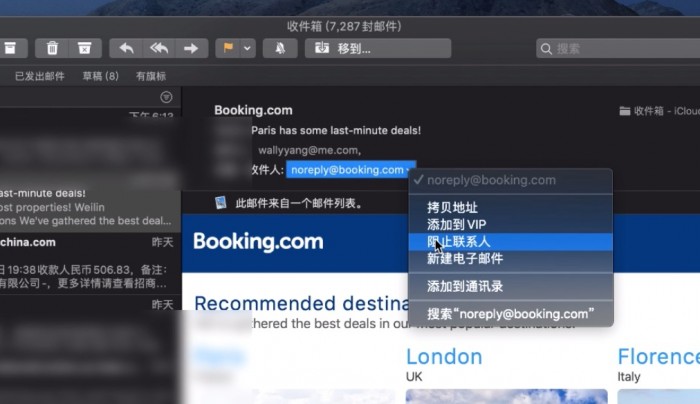Open 有旗标 favorites tab

point(151,76)
